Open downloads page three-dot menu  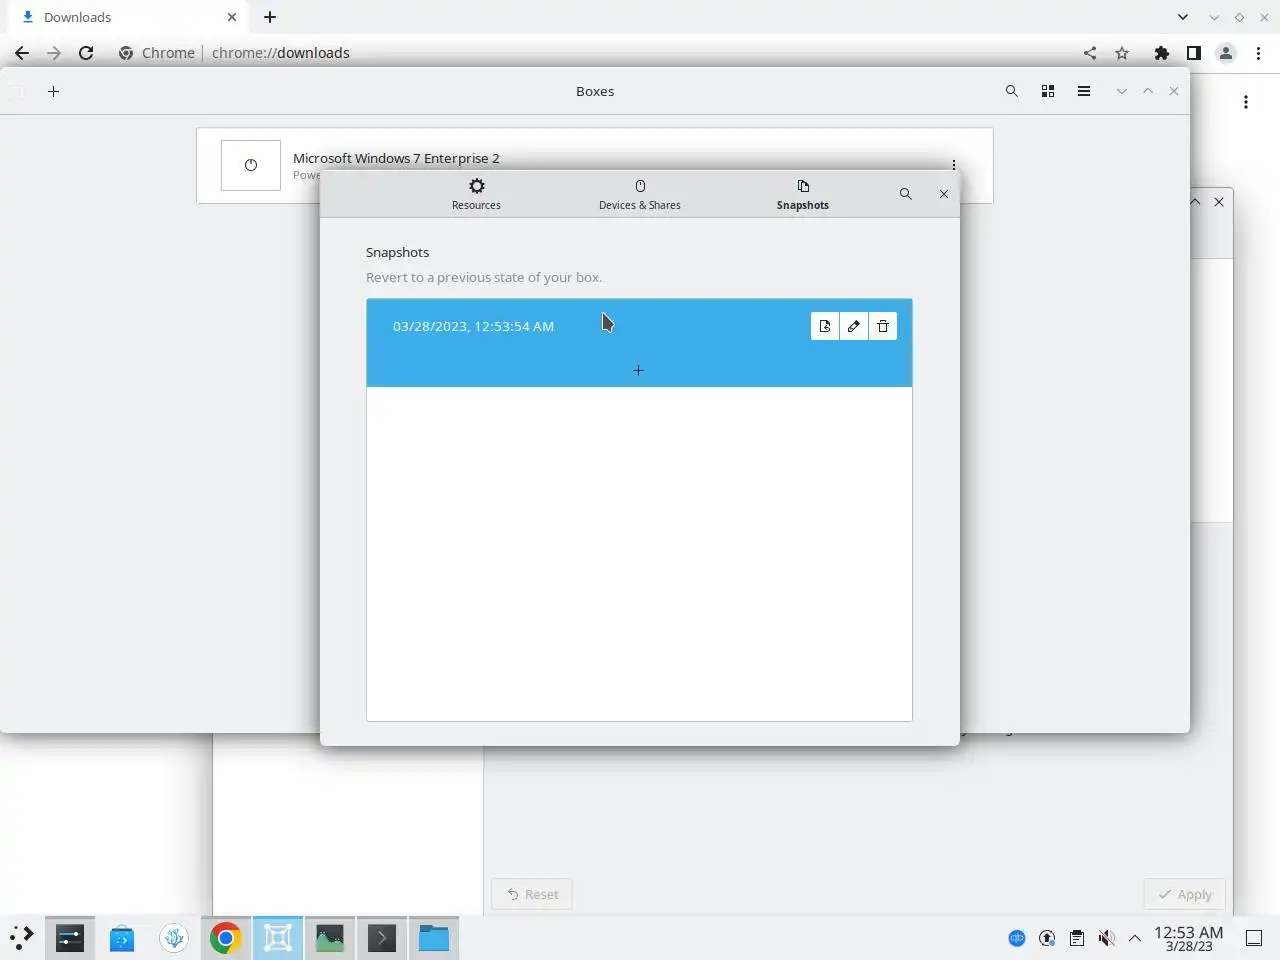tap(1246, 102)
